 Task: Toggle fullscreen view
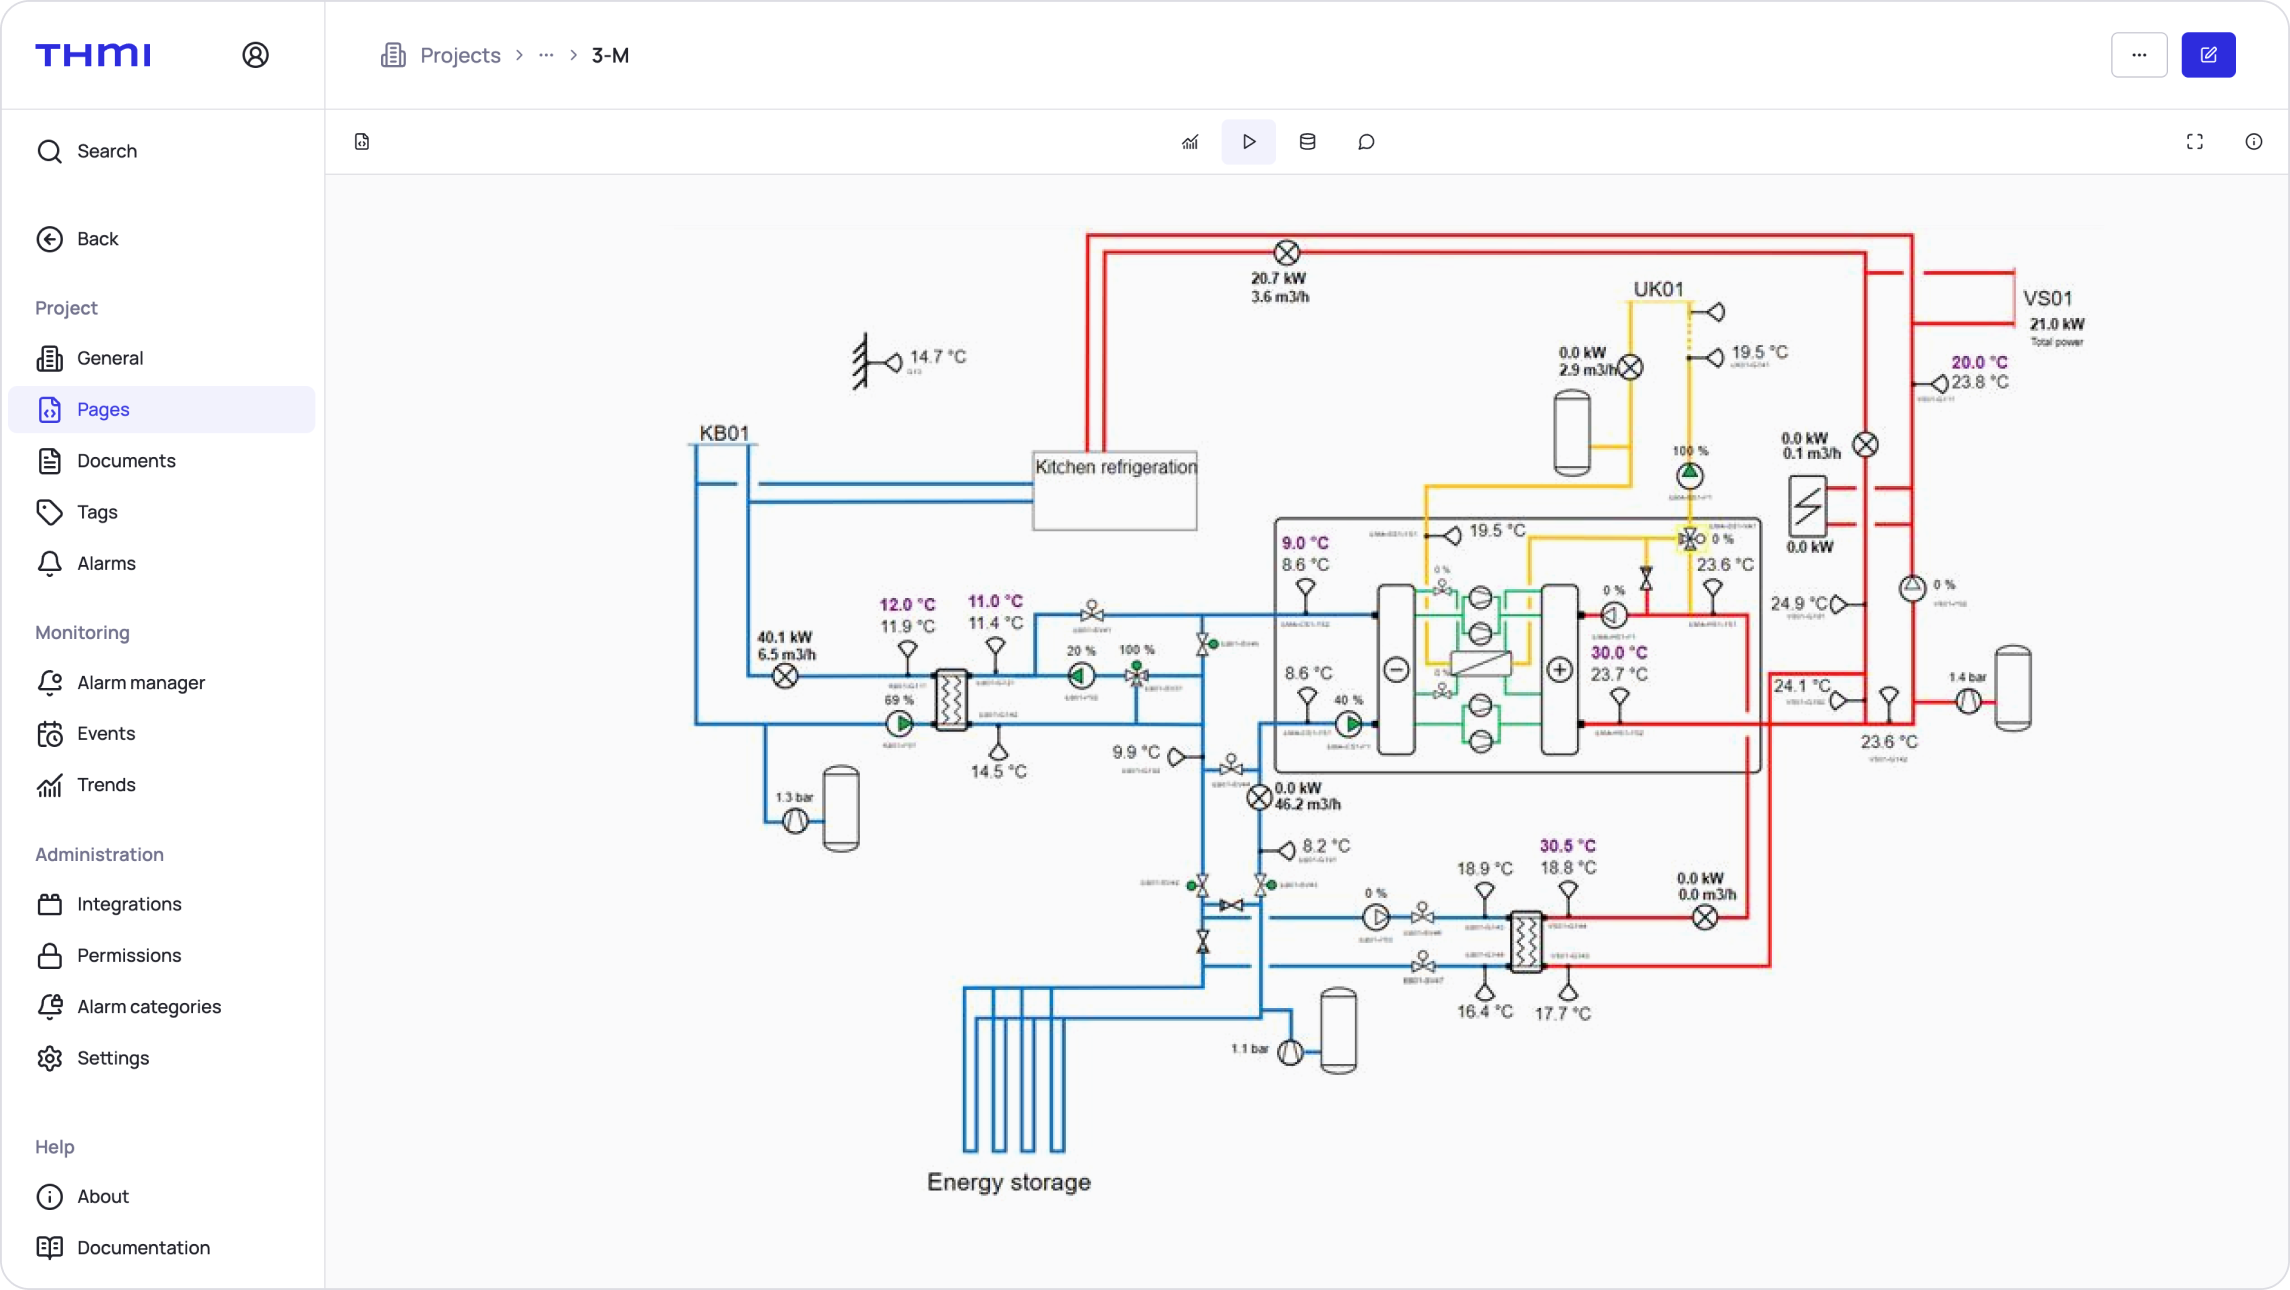pos(2195,142)
